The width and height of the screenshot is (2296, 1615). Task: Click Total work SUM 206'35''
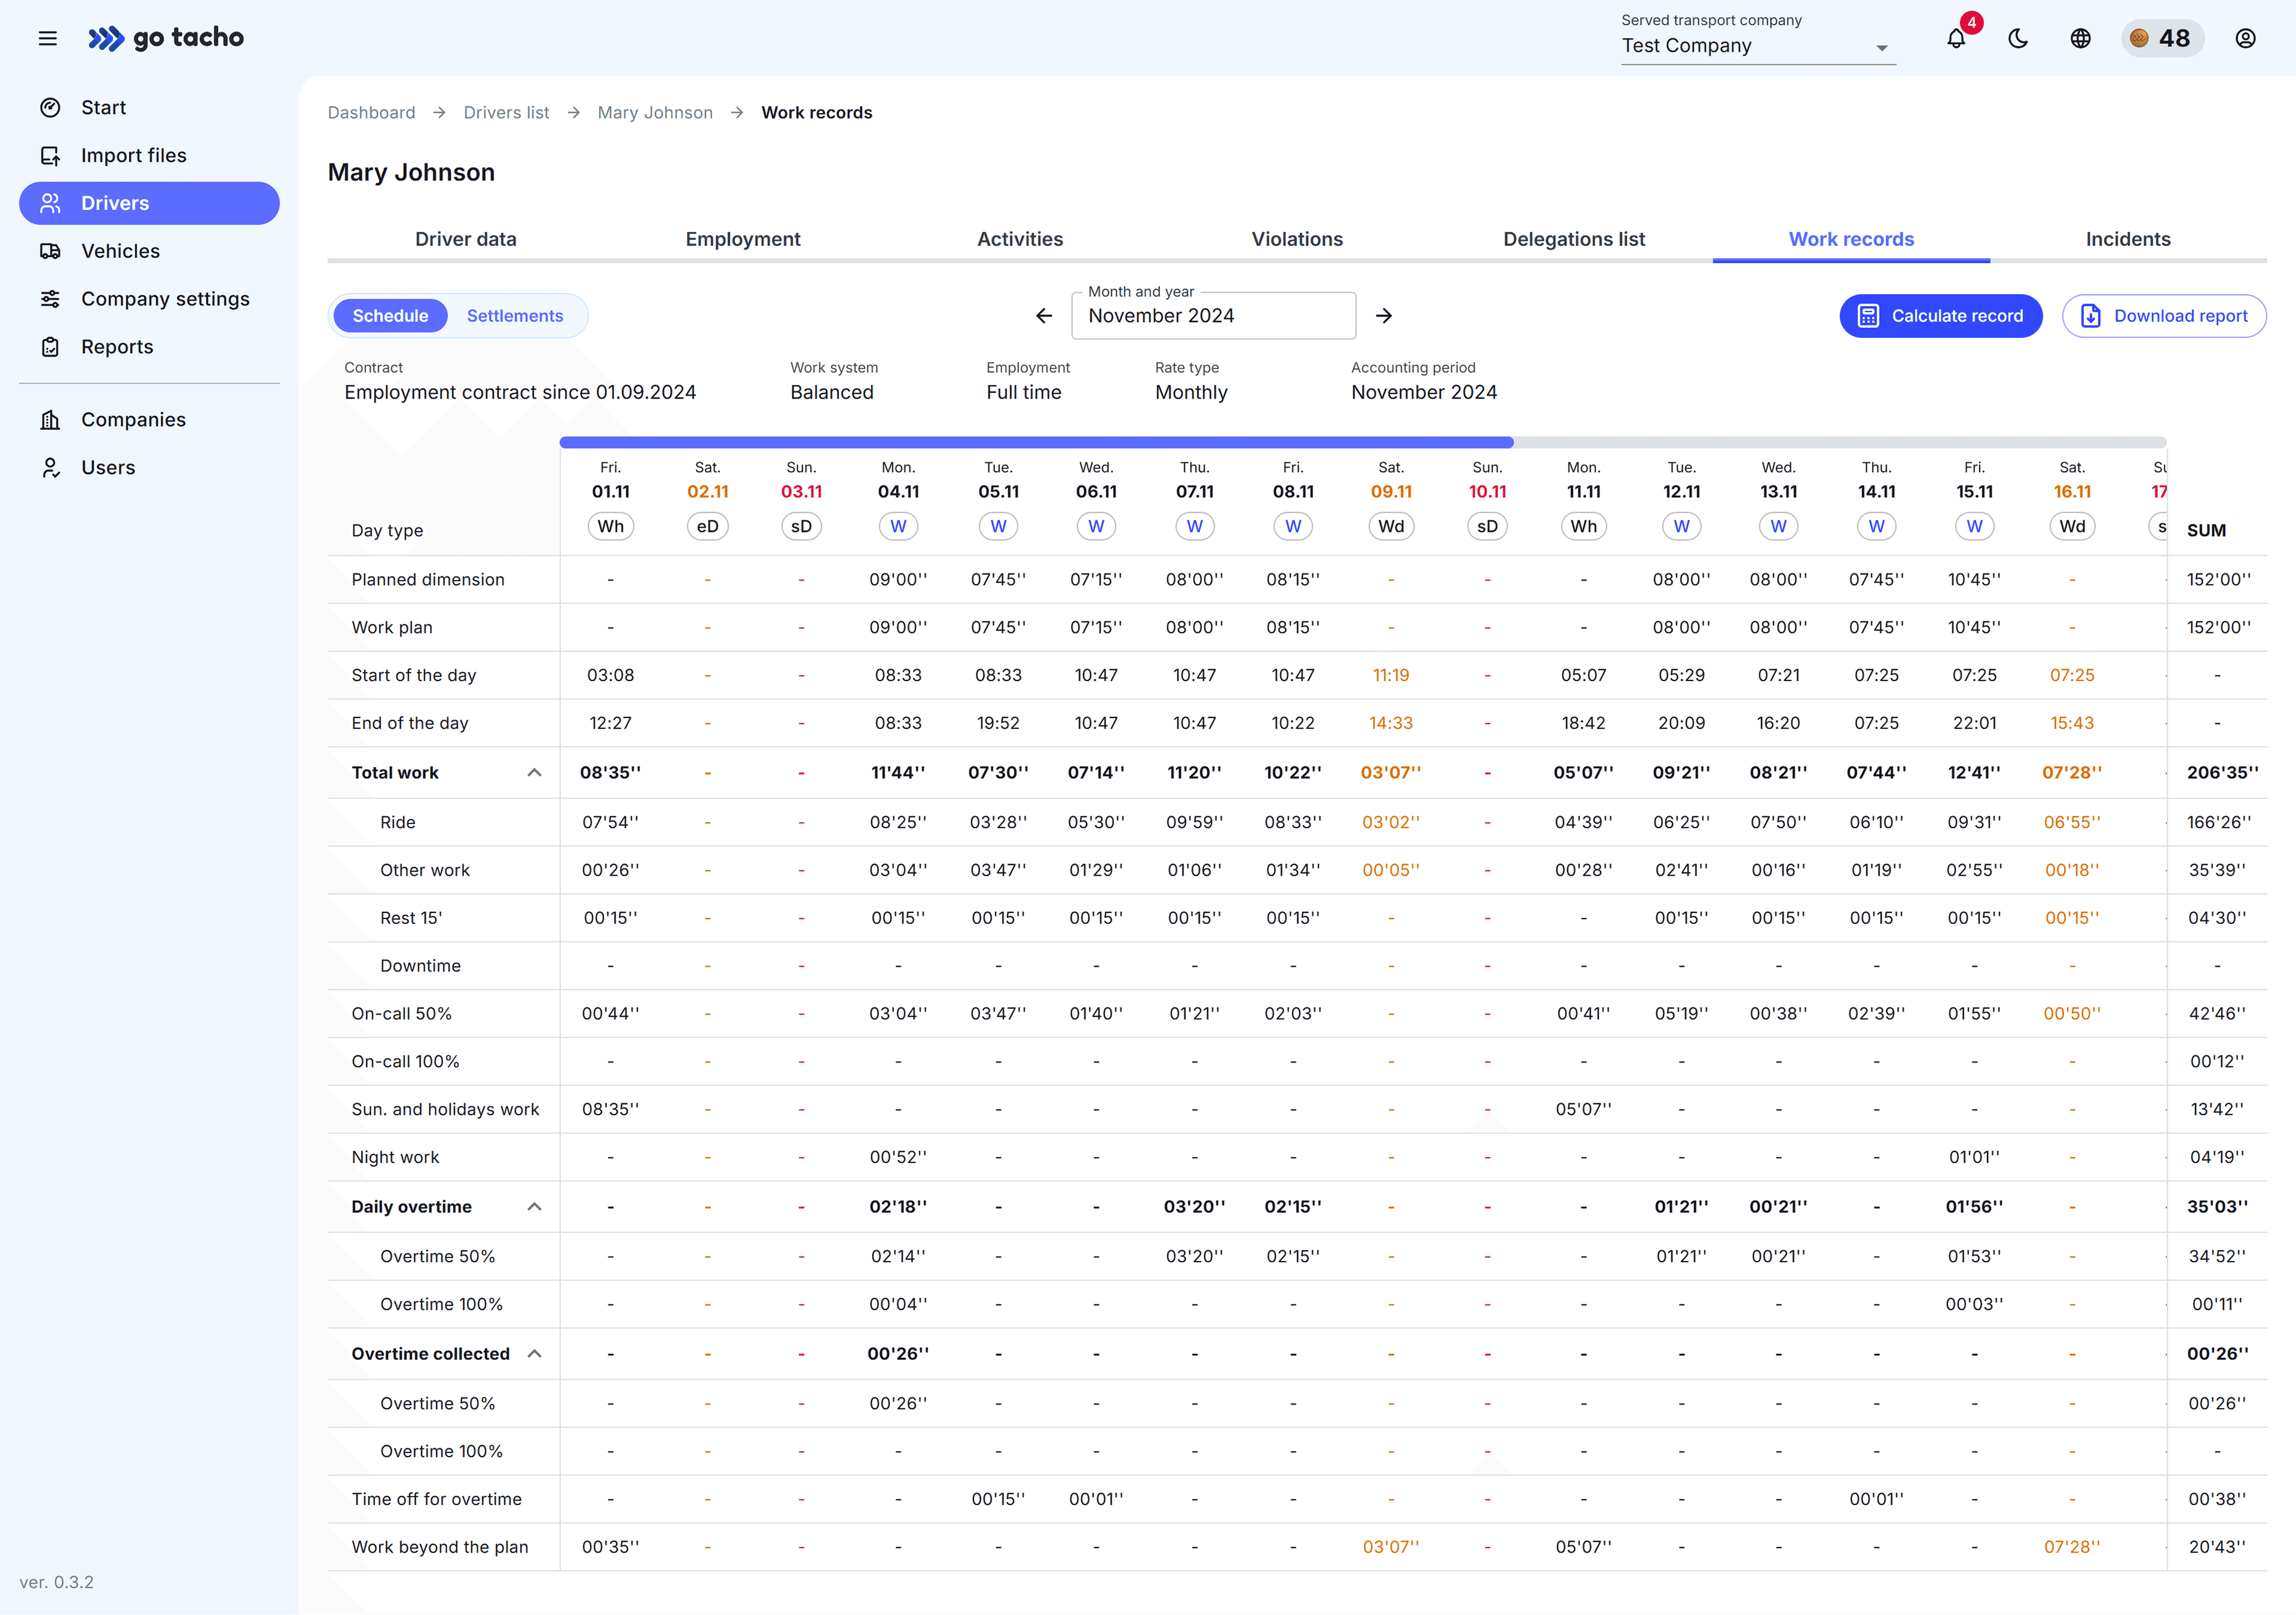[2223, 773]
